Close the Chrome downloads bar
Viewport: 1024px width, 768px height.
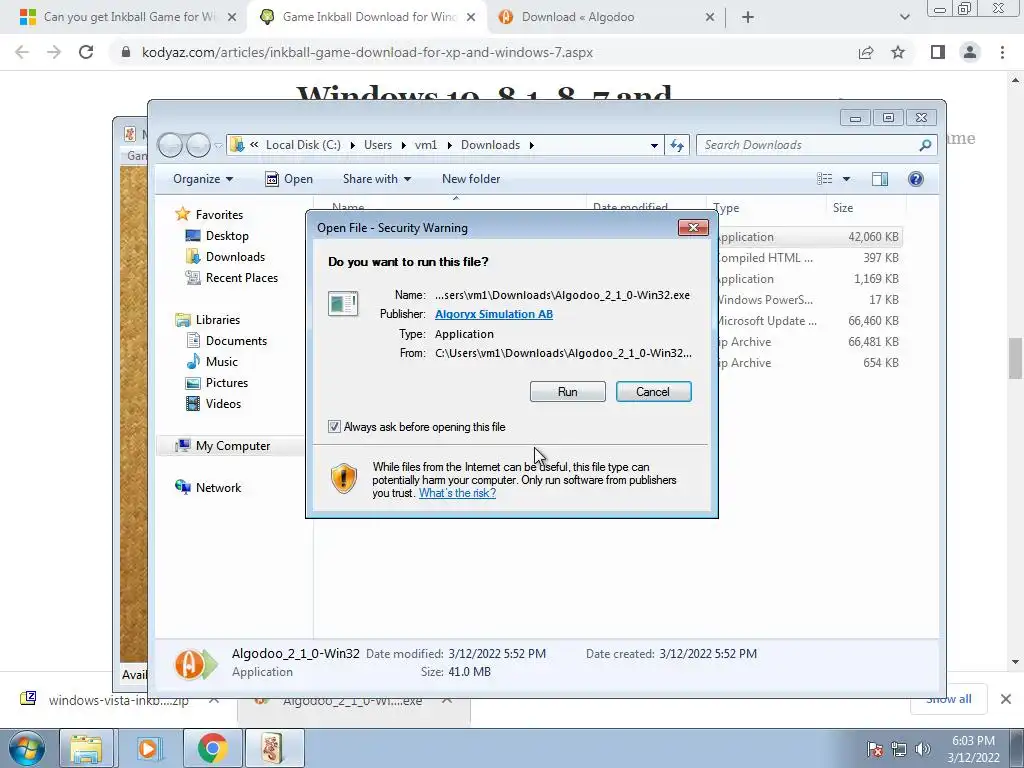(1006, 699)
